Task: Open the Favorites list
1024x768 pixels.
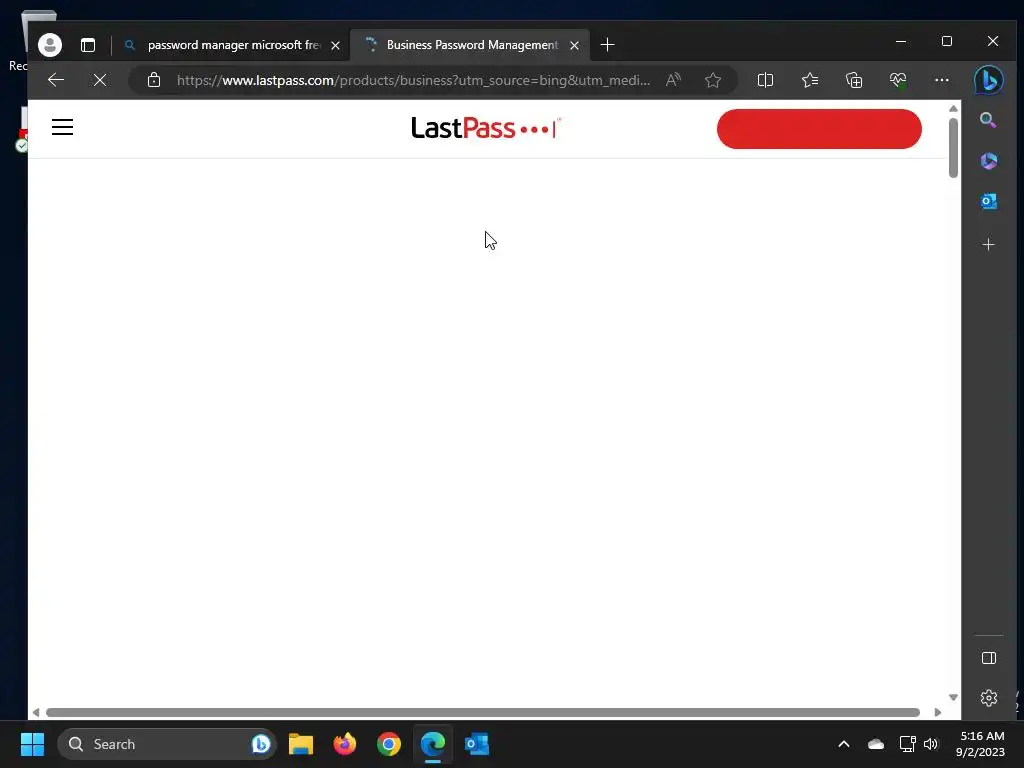Action: click(810, 80)
